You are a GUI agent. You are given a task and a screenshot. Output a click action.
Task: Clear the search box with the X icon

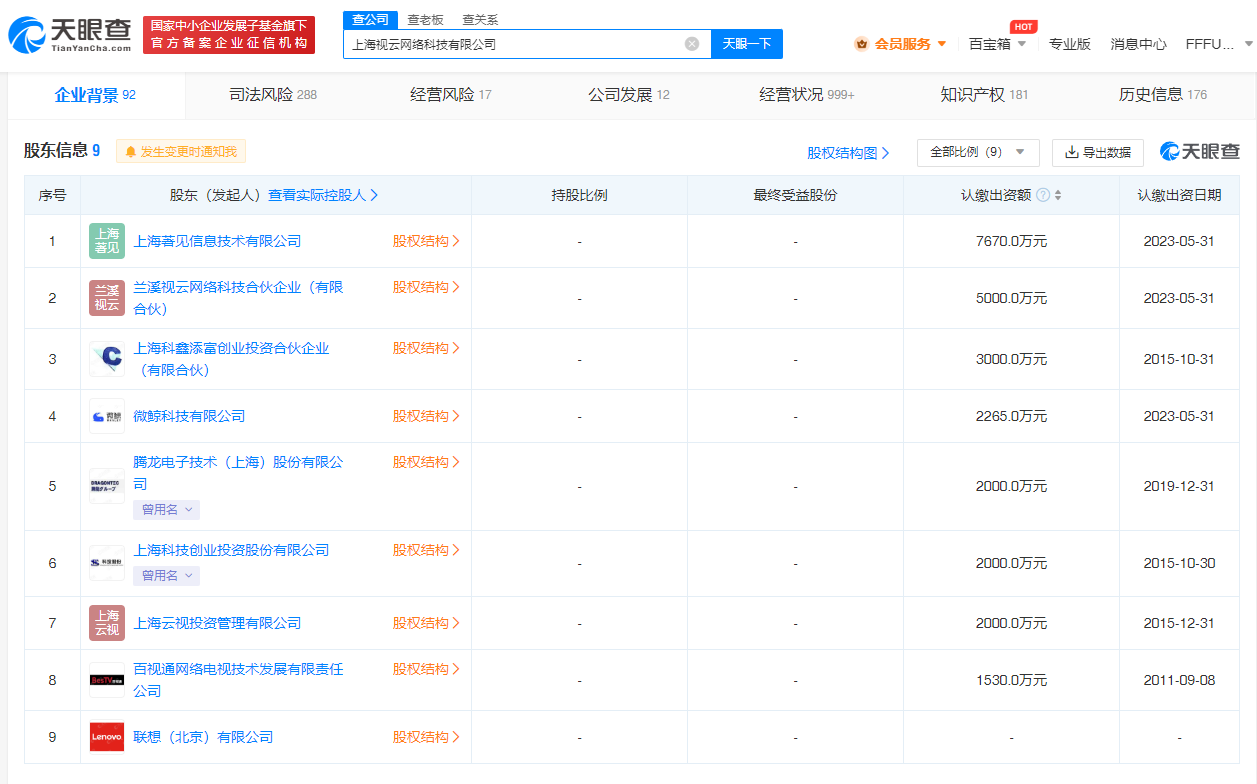691,44
